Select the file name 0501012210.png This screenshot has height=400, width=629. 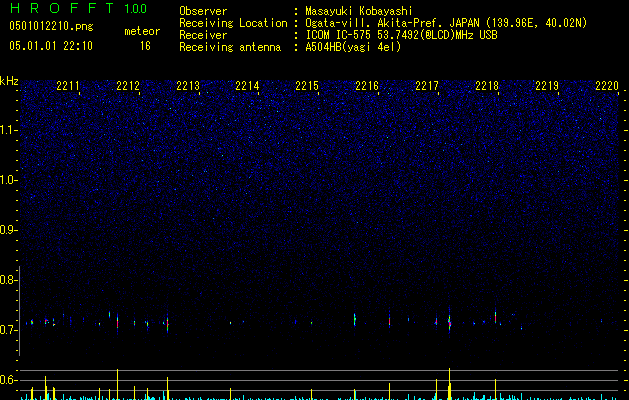[x=51, y=26]
